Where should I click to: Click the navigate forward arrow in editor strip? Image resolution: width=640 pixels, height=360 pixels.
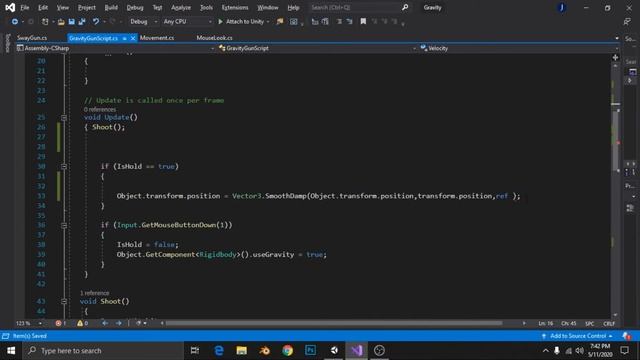[118, 323]
